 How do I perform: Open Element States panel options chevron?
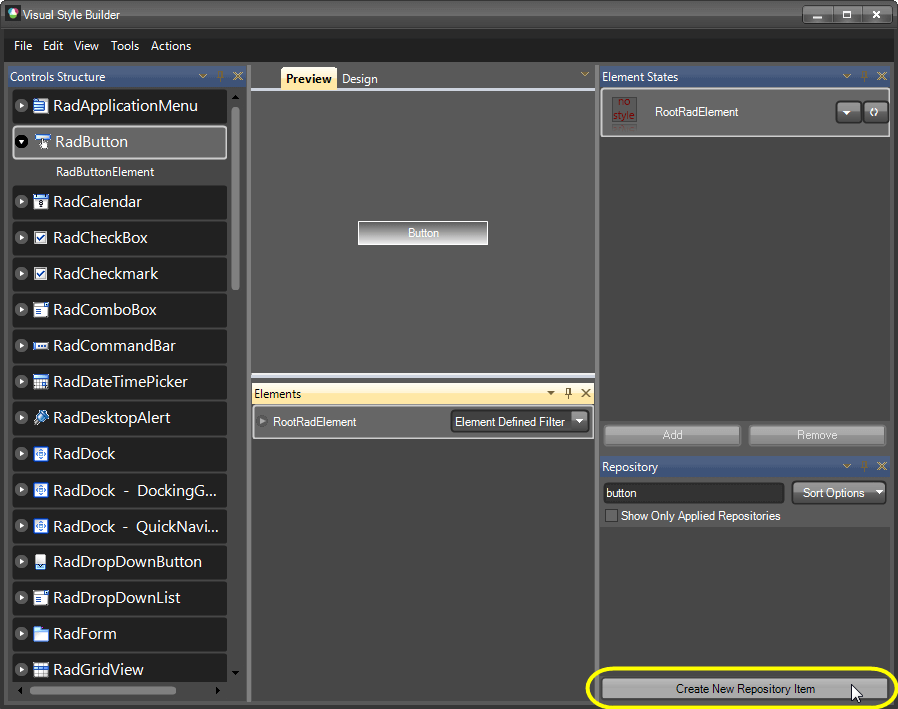point(847,76)
